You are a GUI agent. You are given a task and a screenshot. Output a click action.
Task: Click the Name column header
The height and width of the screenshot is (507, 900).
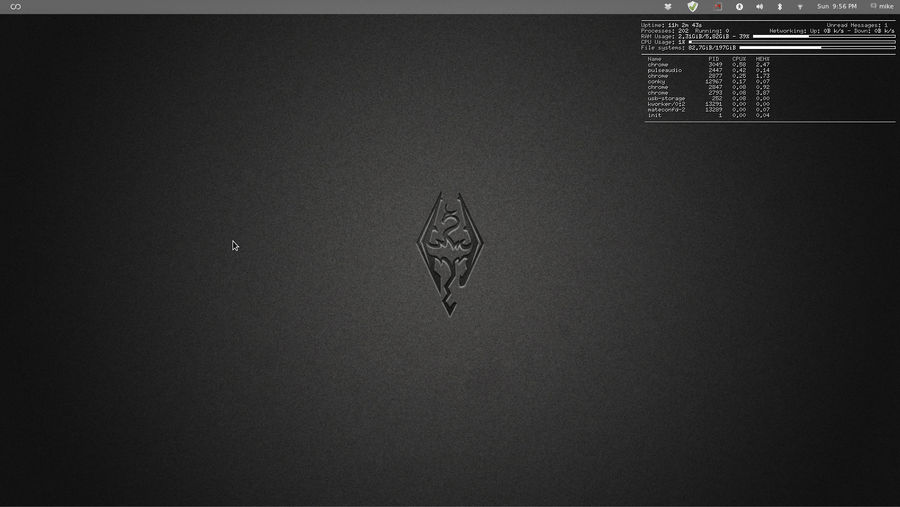654,59
